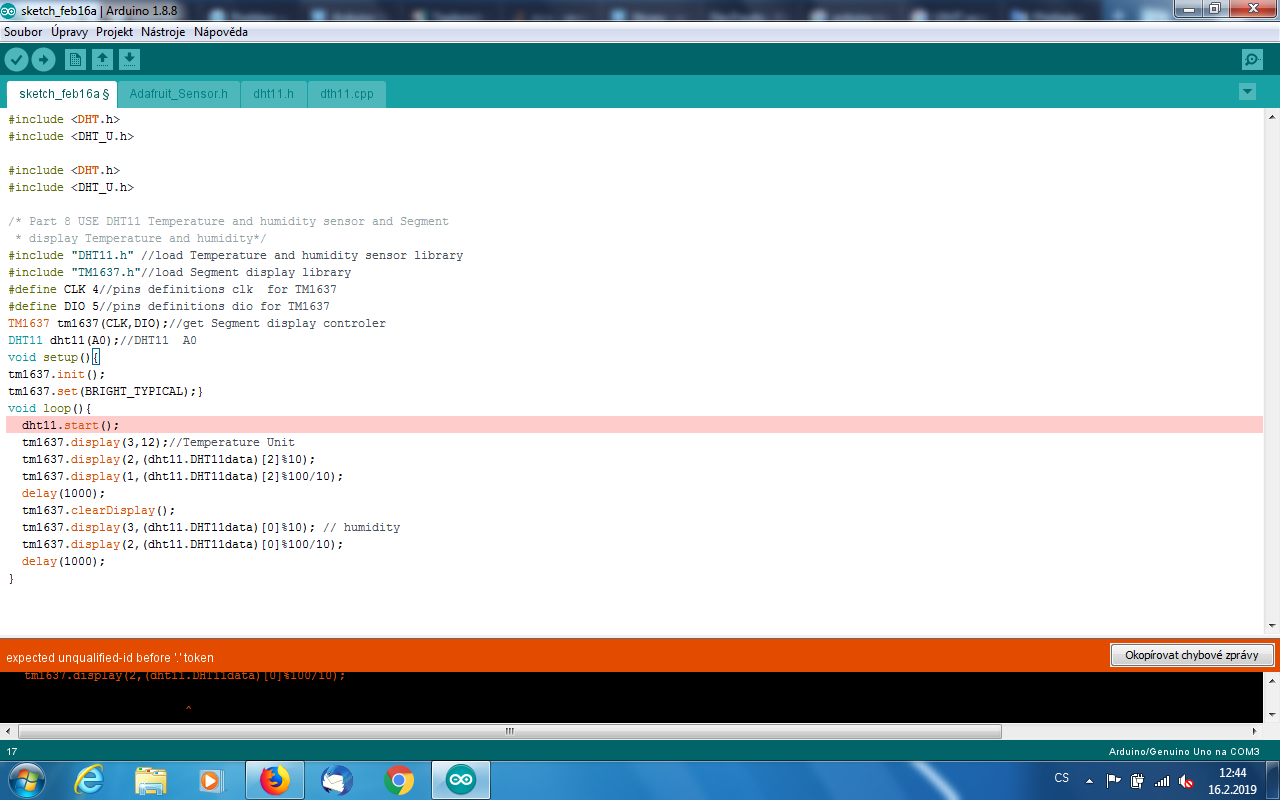Click the Arduino icon in taskbar
1280x800 pixels.
click(461, 780)
